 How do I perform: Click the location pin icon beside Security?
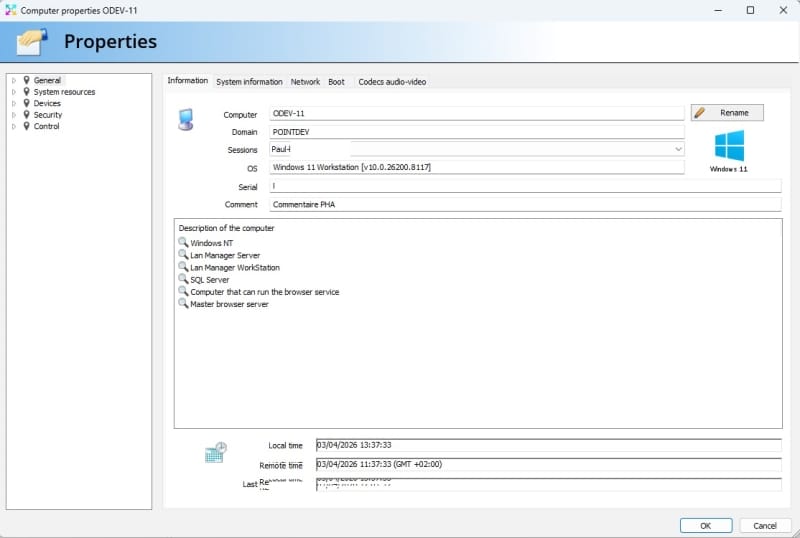click(27, 115)
